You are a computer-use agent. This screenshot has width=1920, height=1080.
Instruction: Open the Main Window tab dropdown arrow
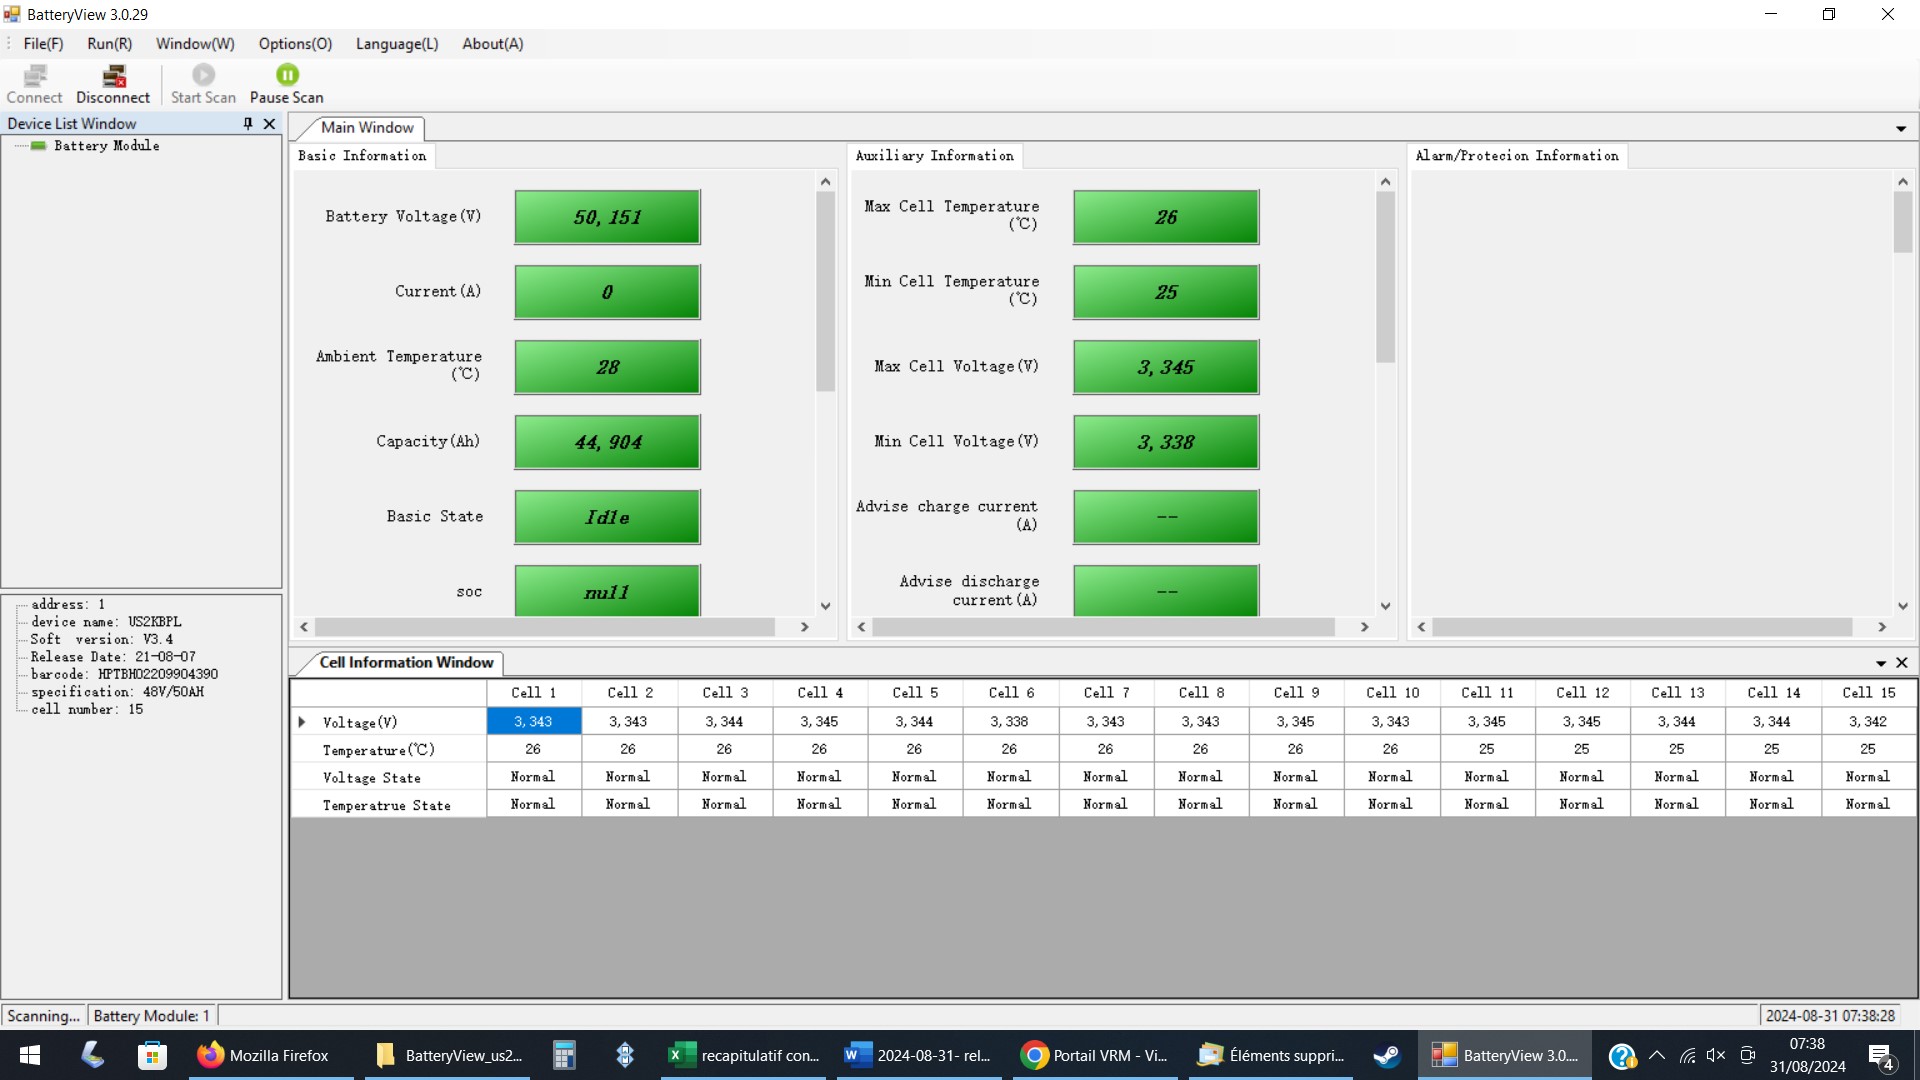[1900, 129]
